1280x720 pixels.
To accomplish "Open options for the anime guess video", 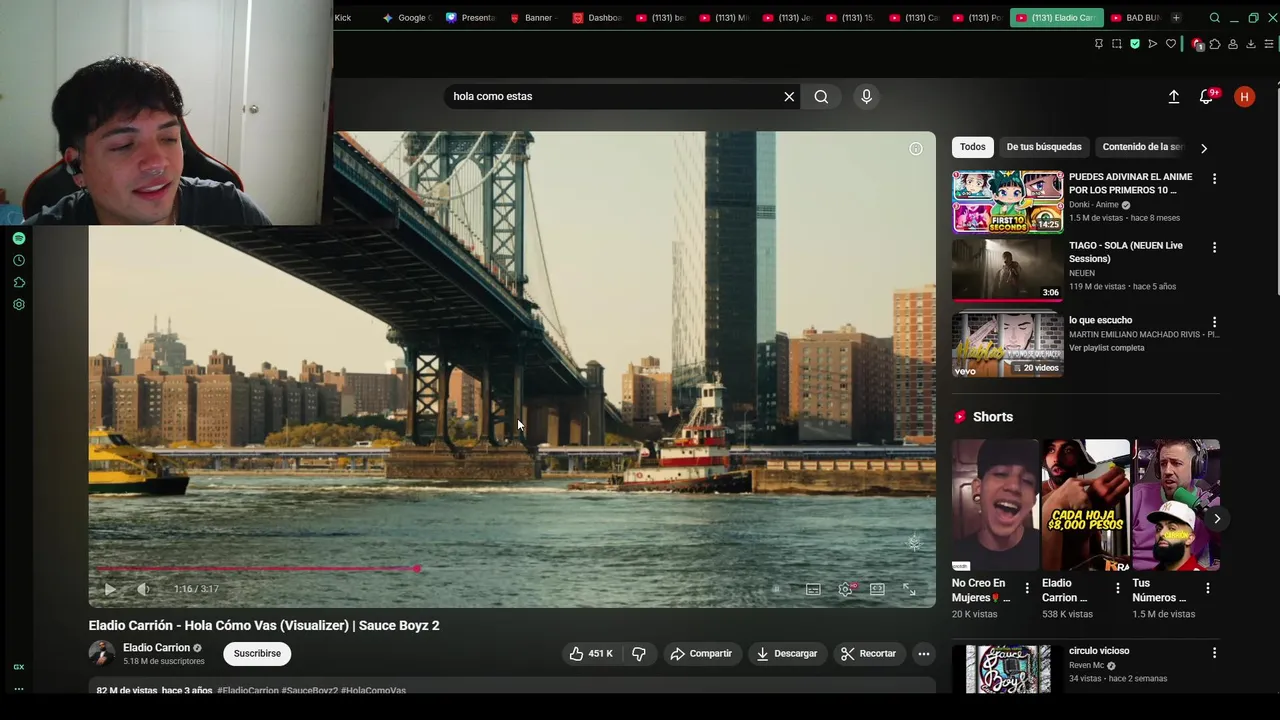I will point(1214,179).
